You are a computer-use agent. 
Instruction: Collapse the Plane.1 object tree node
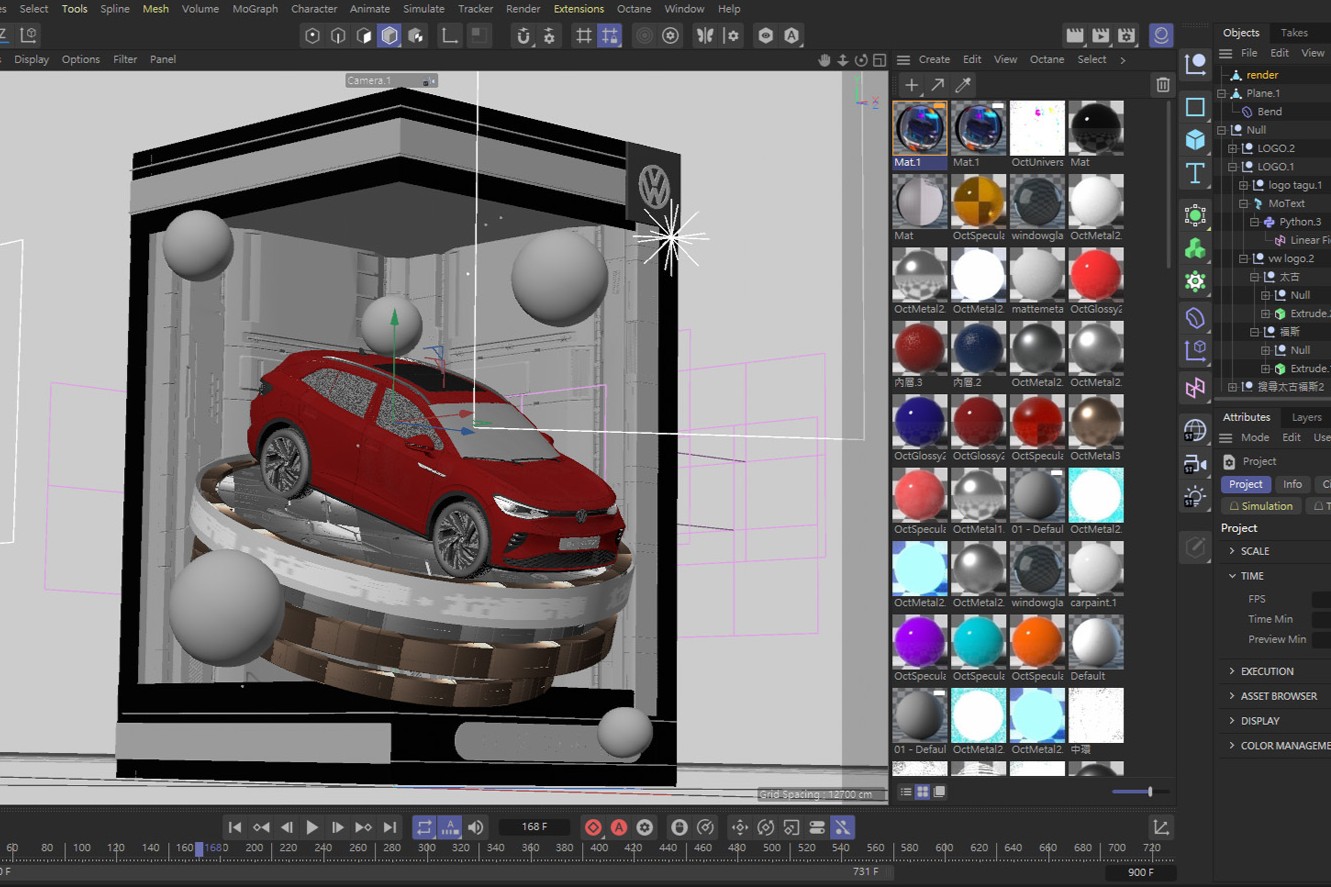pyautogui.click(x=1221, y=93)
